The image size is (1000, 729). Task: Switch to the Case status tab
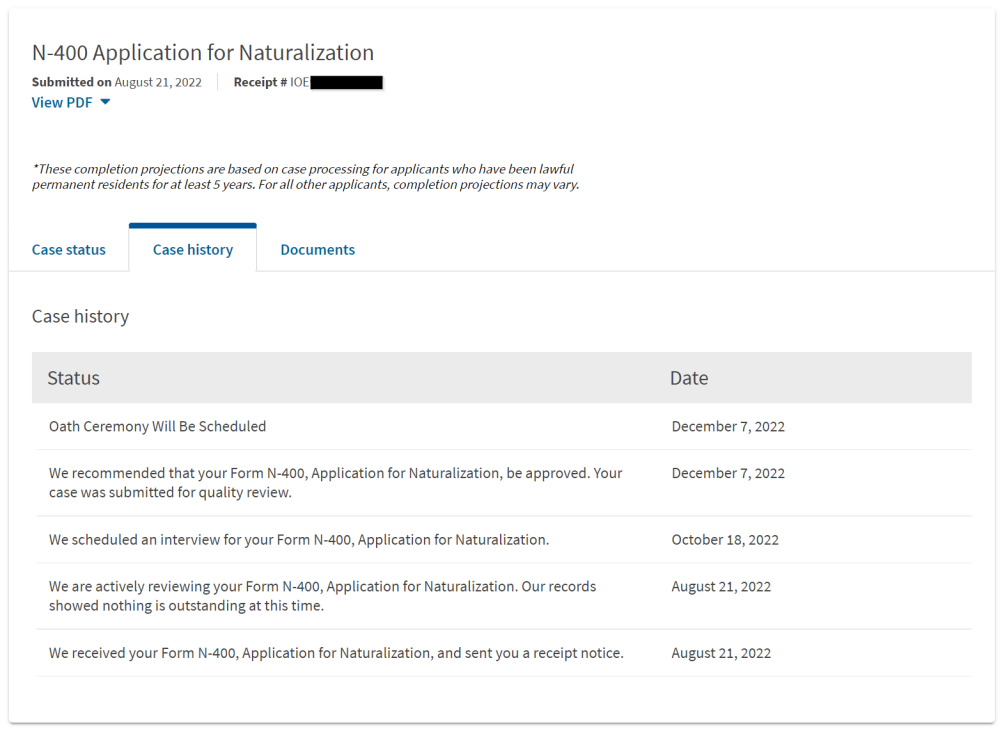click(x=69, y=249)
